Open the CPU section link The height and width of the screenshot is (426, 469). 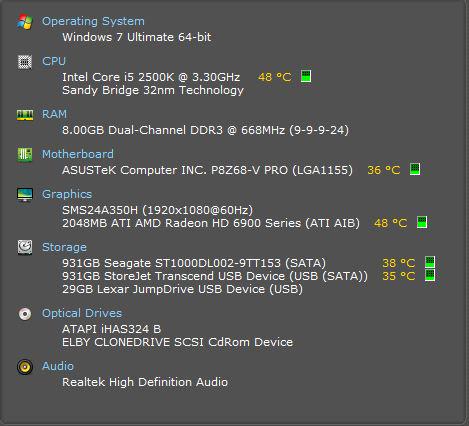(54, 61)
